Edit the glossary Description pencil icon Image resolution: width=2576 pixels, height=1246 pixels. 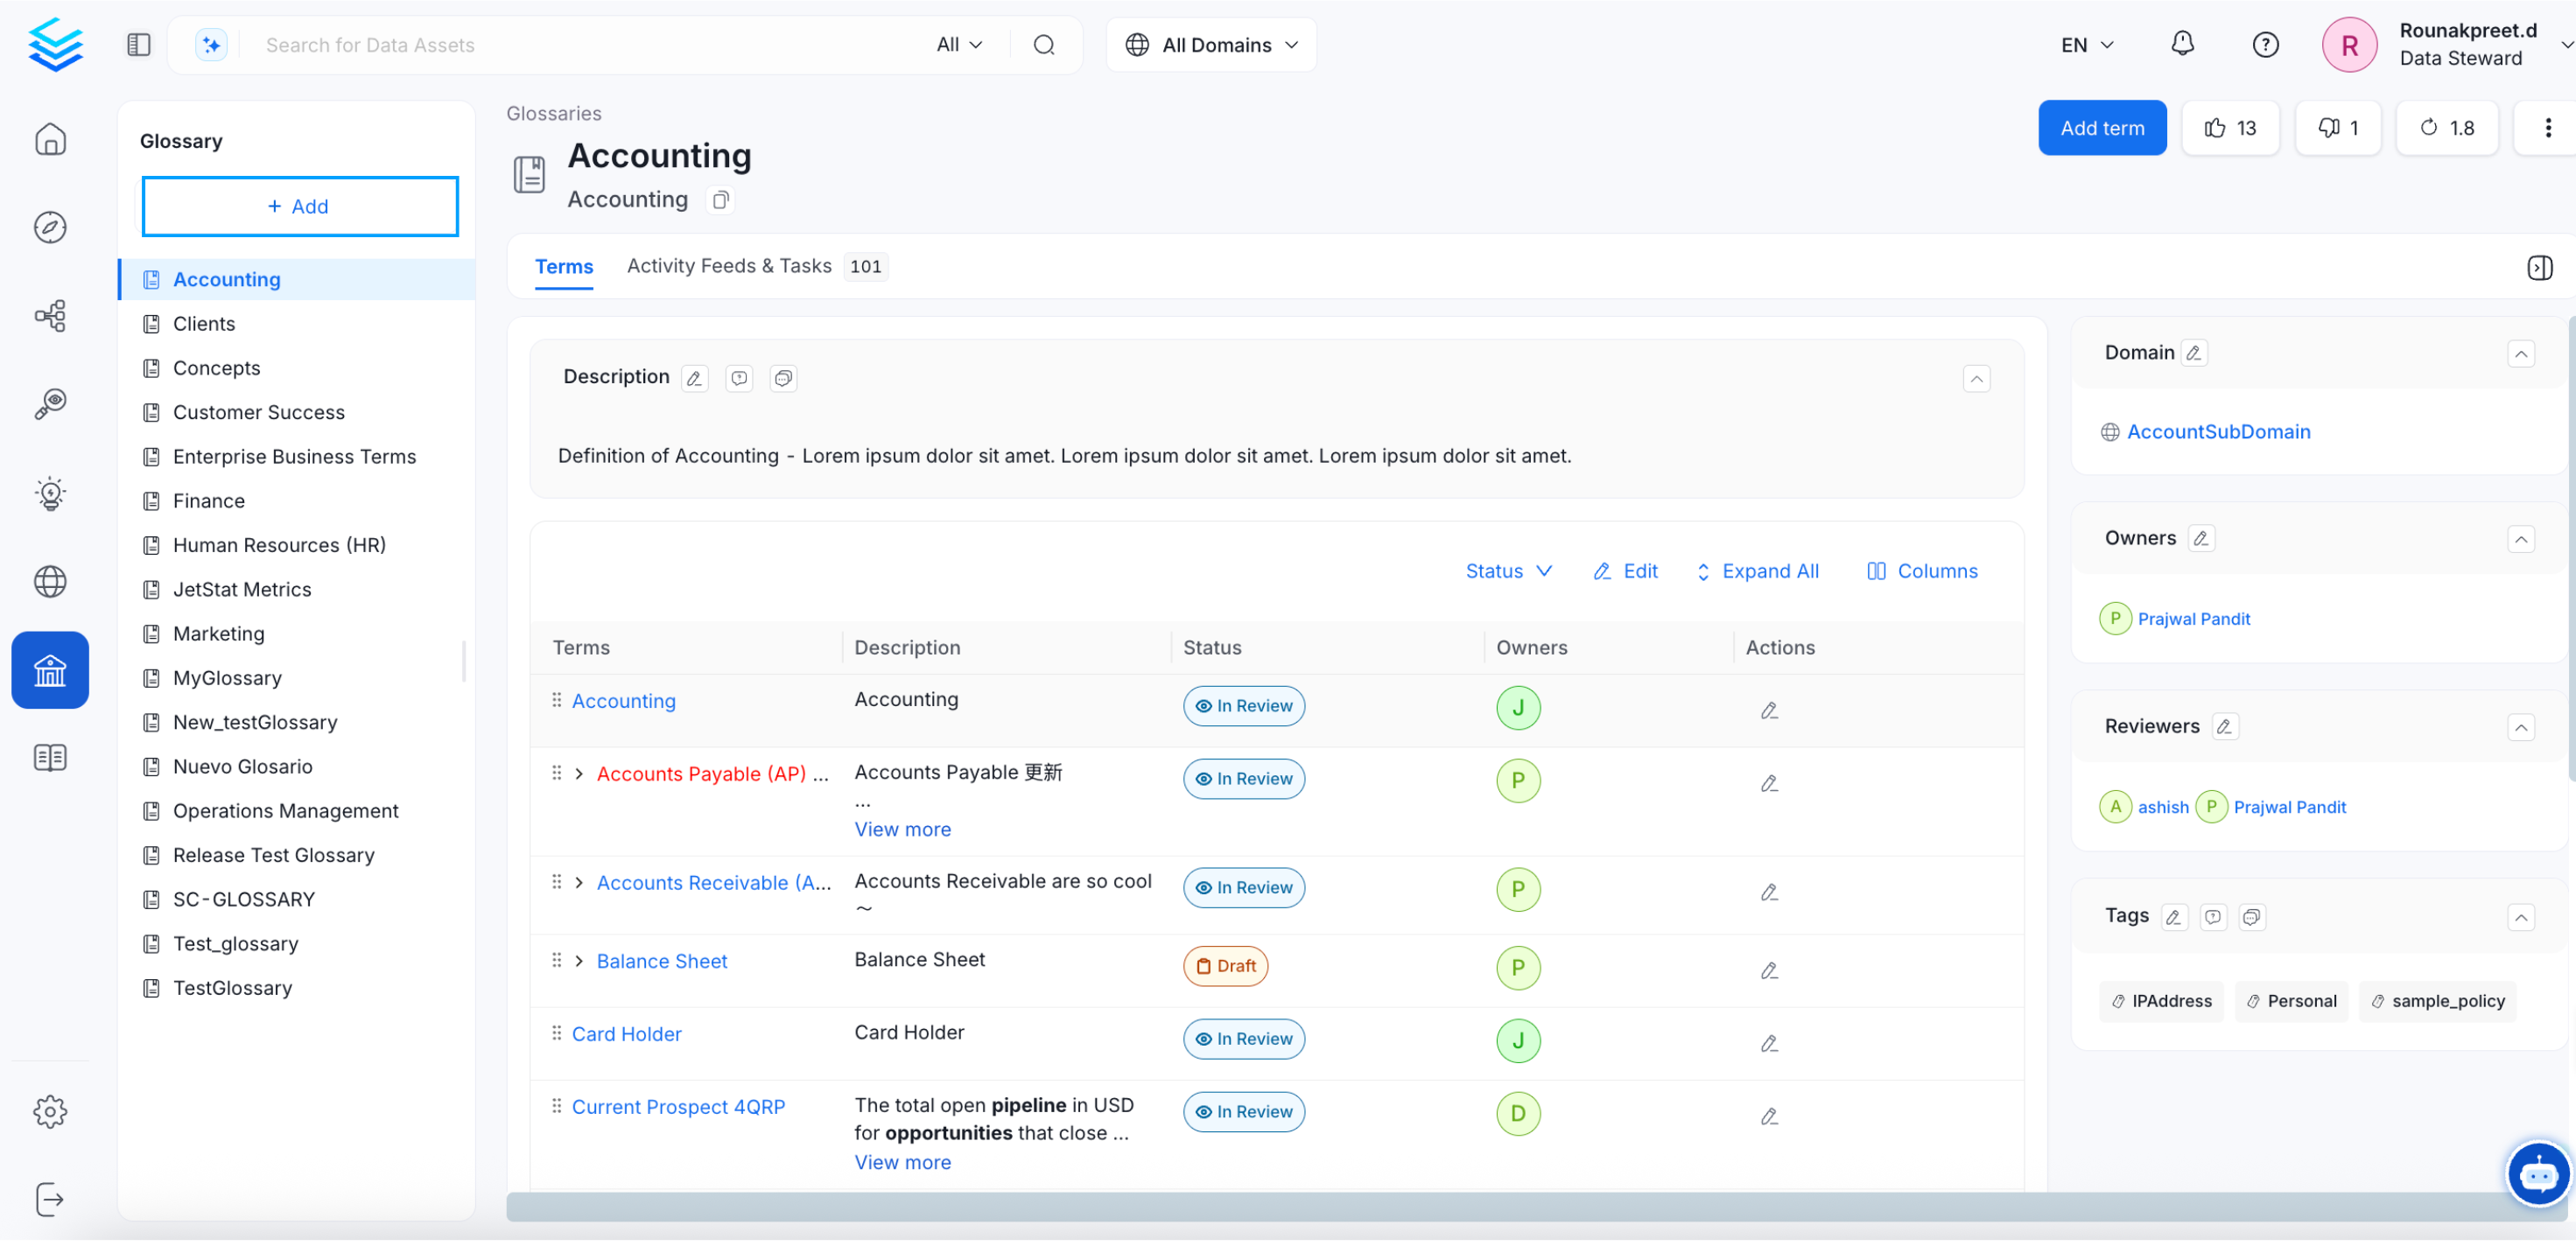[694, 379]
